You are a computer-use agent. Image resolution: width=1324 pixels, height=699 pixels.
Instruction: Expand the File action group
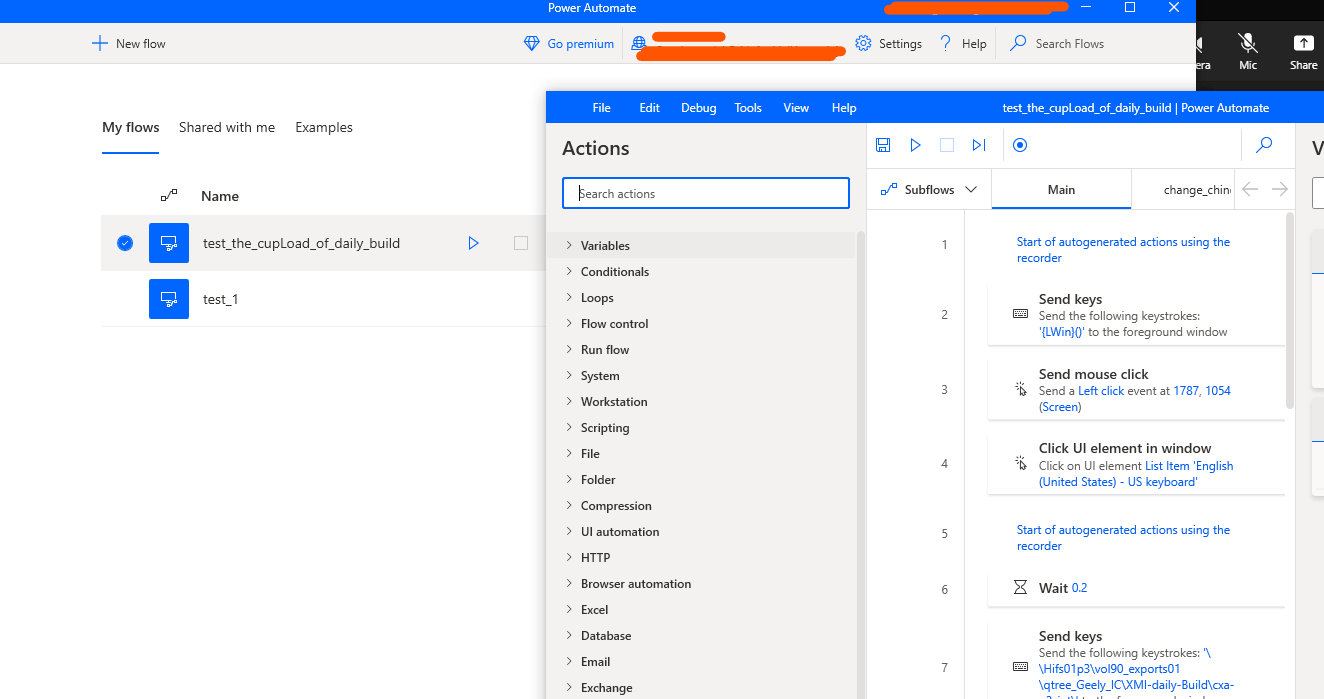[x=570, y=454]
